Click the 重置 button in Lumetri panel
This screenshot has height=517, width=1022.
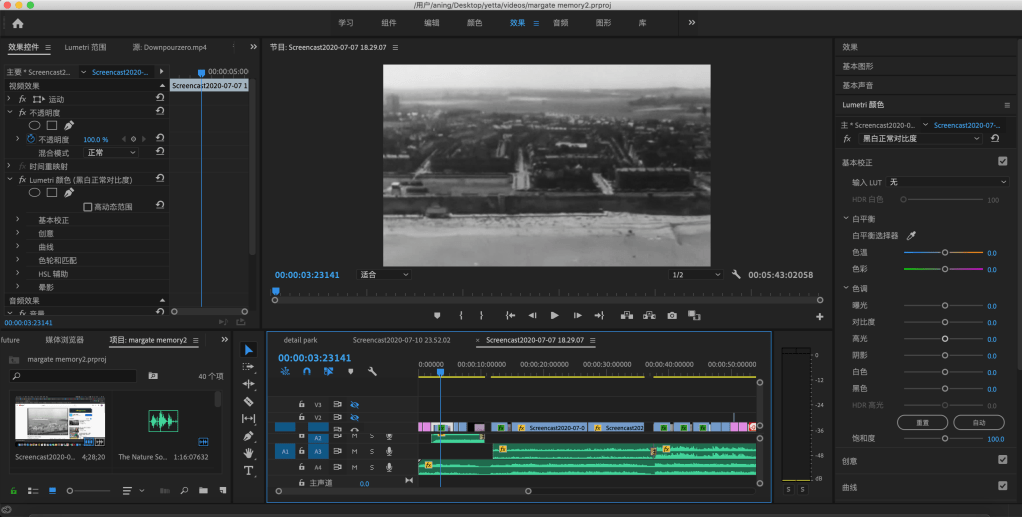pos(922,422)
